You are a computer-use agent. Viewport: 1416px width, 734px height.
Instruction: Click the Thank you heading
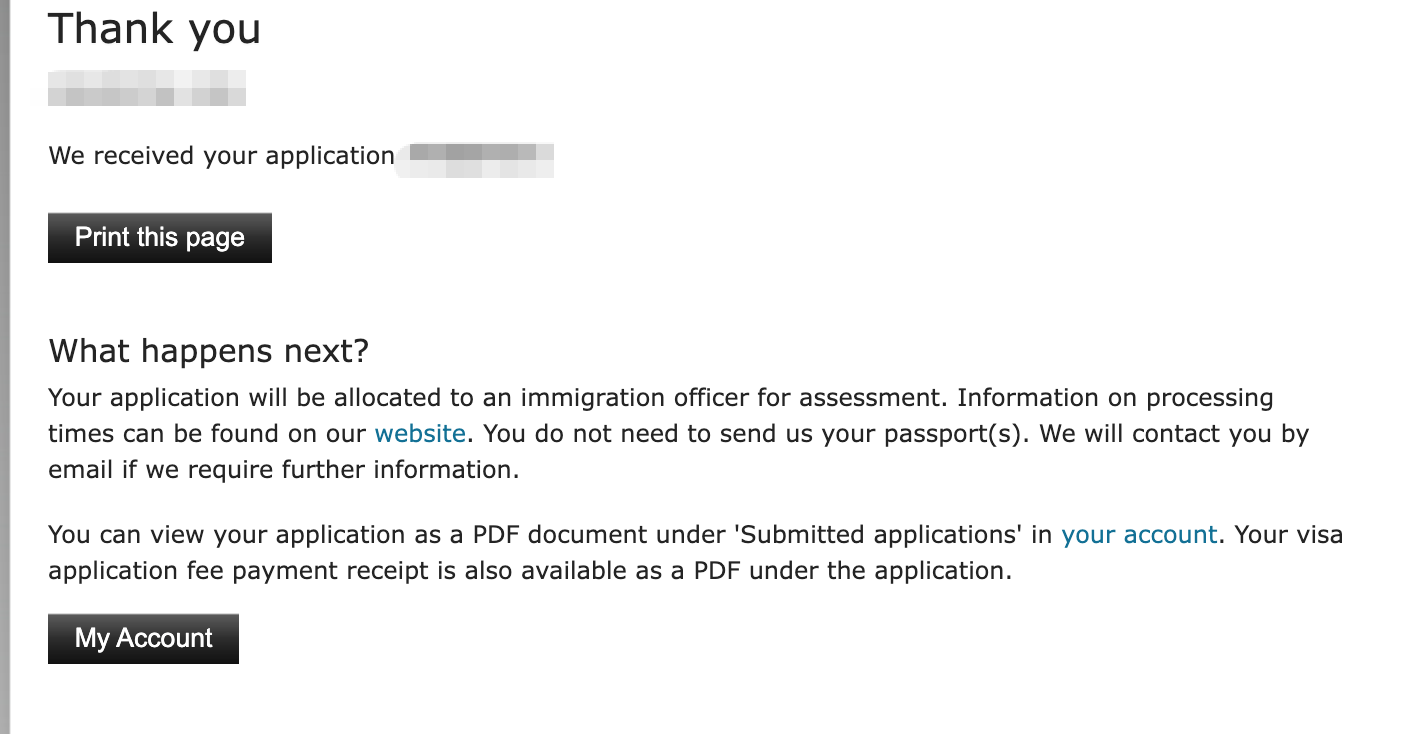tap(154, 28)
